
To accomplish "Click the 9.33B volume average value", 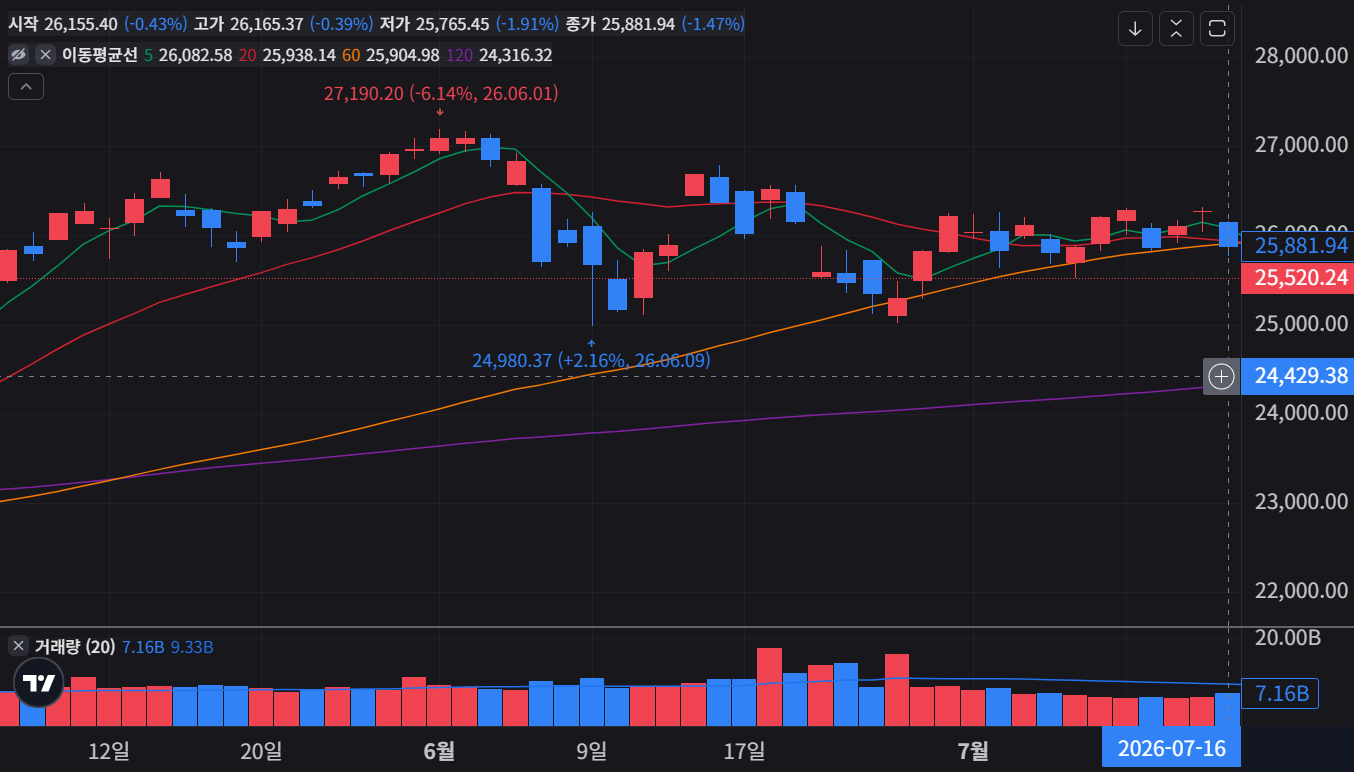I will click(192, 647).
